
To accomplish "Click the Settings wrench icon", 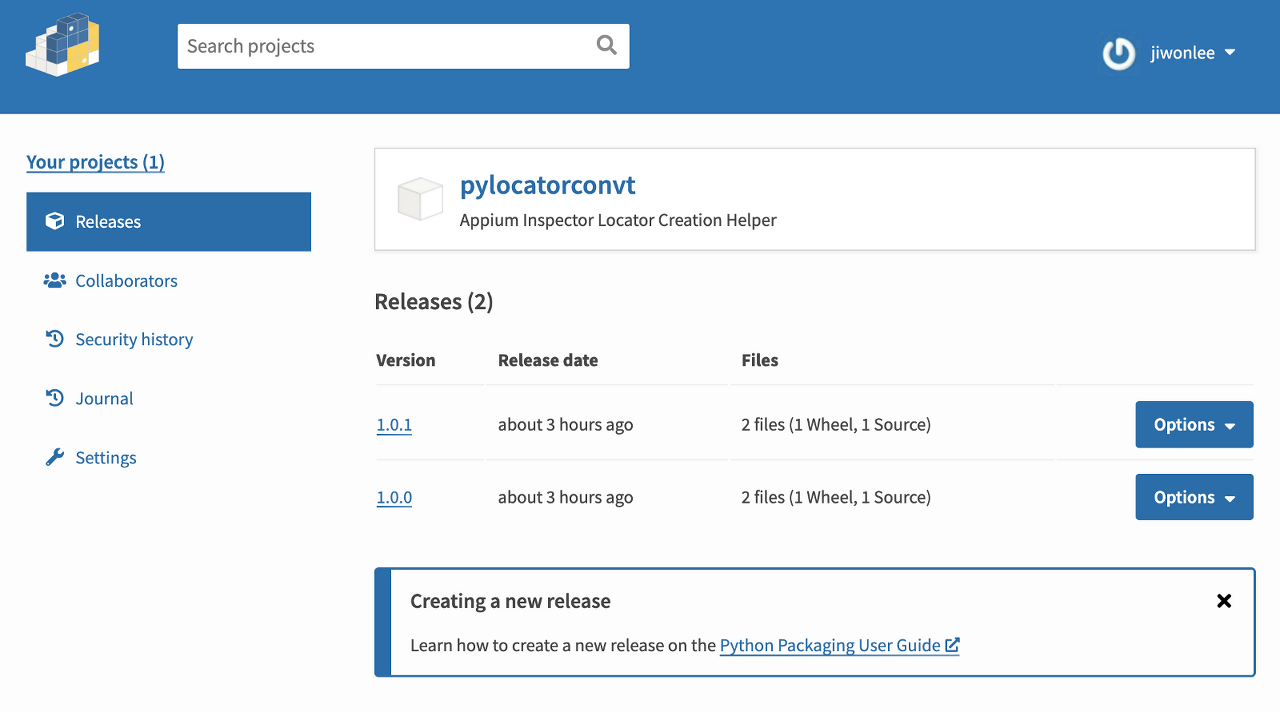I will [55, 457].
